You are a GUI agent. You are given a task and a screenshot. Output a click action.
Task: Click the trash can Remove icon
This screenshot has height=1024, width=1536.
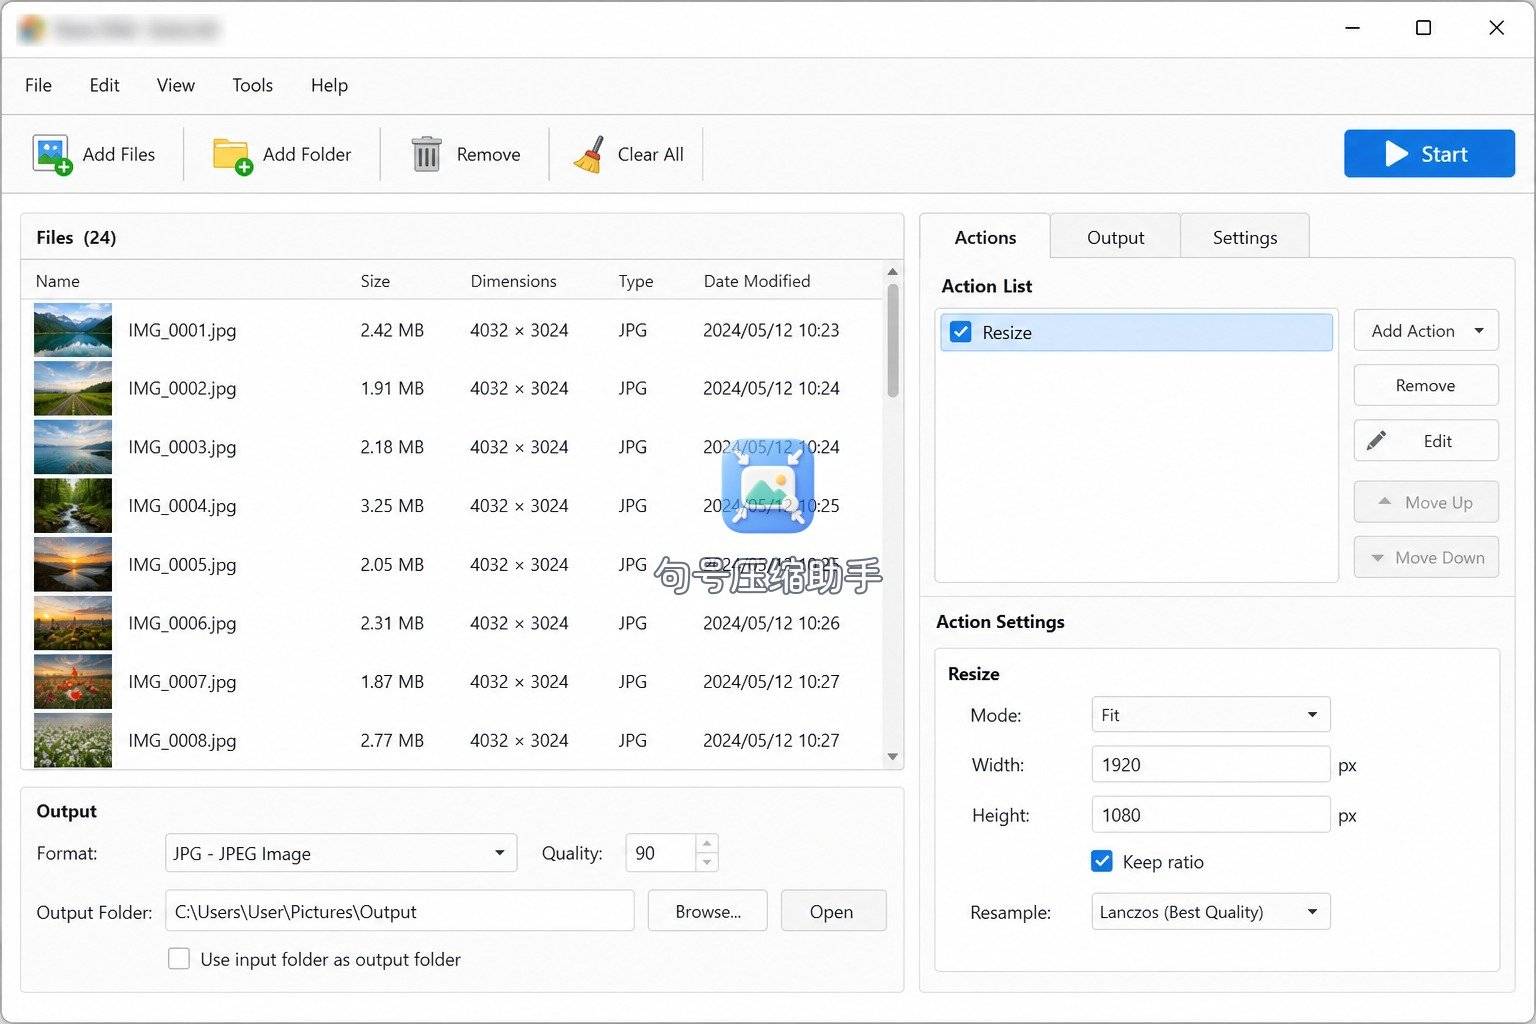pyautogui.click(x=427, y=155)
